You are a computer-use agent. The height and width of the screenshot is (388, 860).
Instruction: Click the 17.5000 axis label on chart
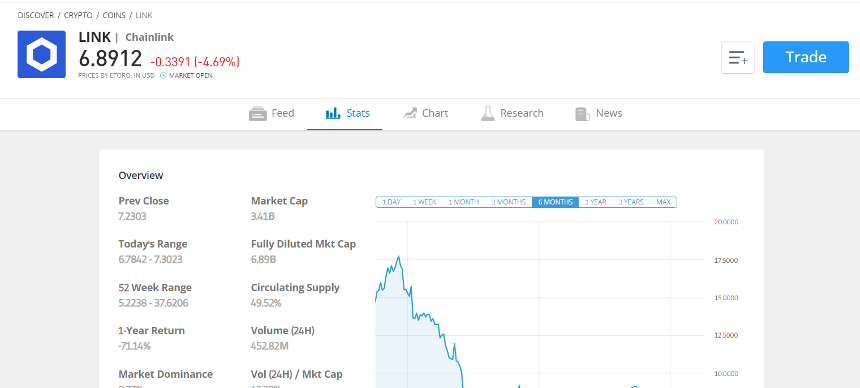click(x=726, y=260)
